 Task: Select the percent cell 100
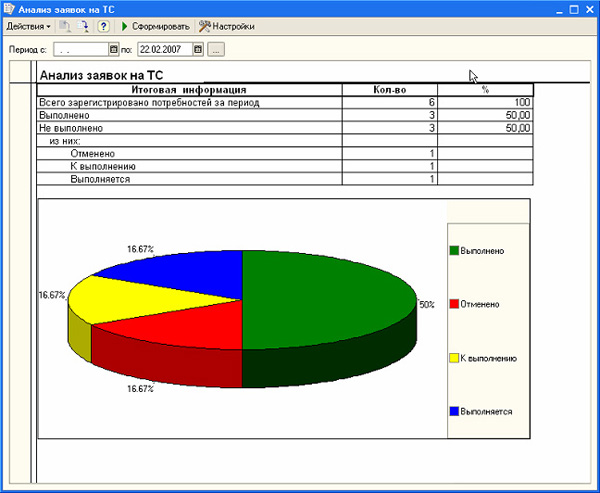coord(485,103)
